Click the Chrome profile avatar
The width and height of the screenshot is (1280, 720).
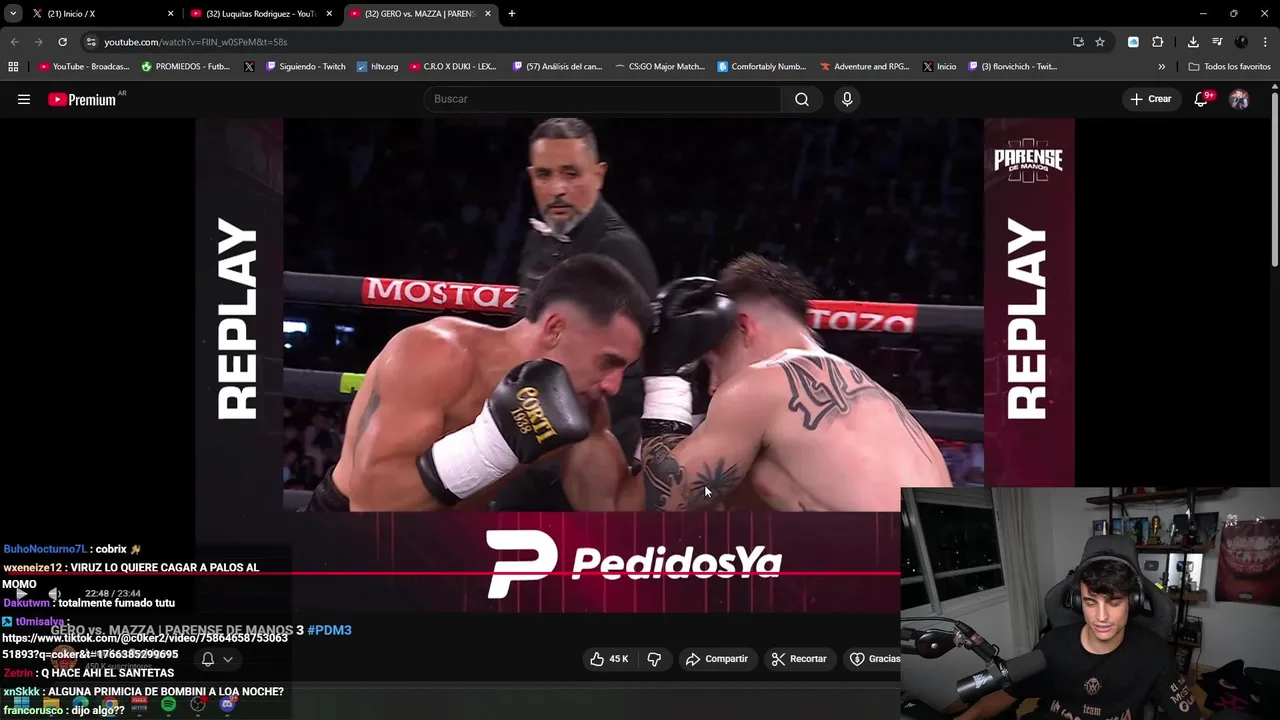coord(1242,42)
